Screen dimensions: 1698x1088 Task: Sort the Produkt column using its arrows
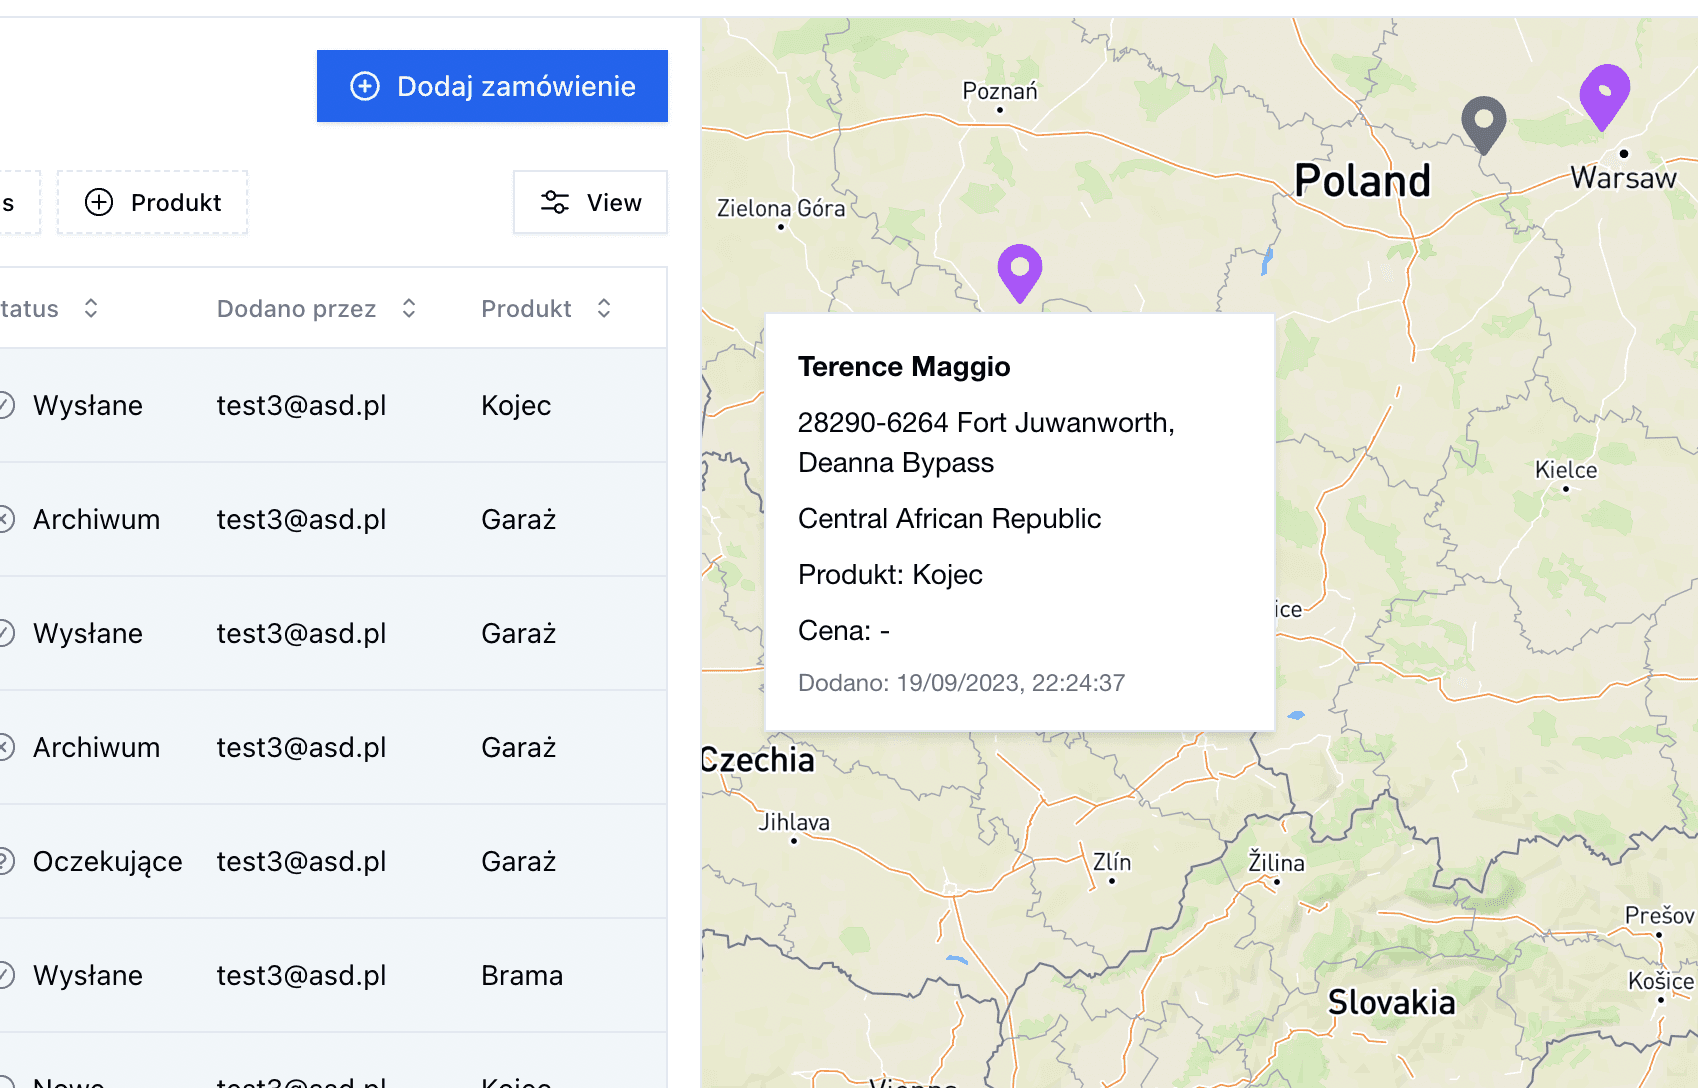click(x=604, y=308)
